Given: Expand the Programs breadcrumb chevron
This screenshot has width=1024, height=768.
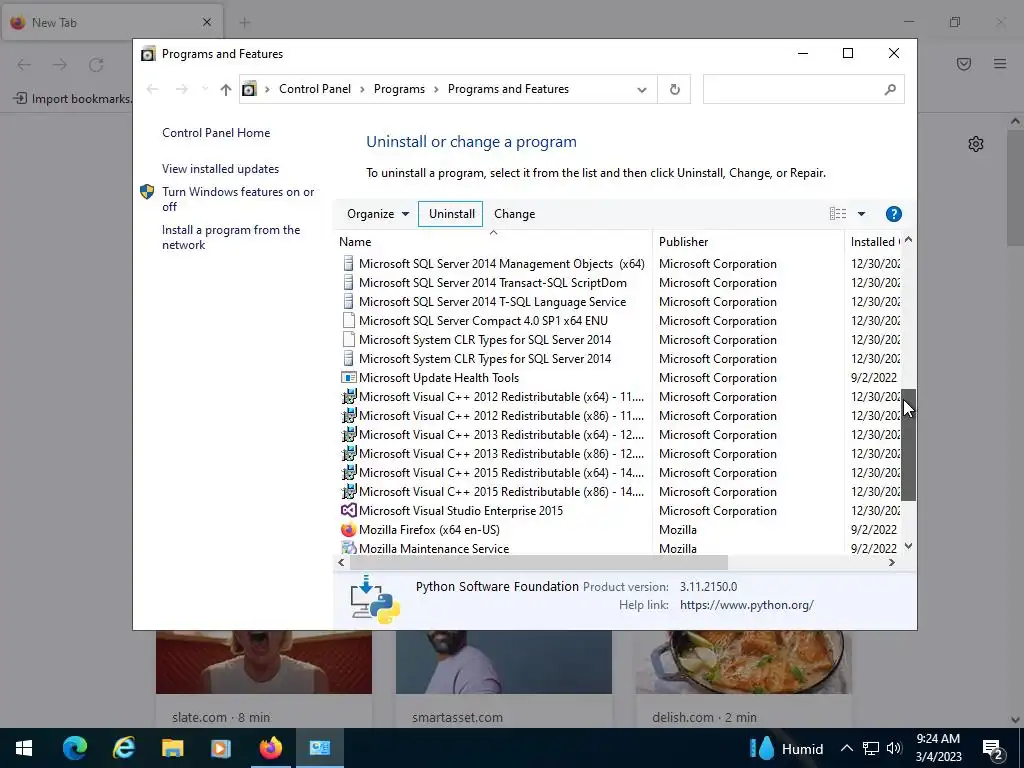Looking at the screenshot, I should pyautogui.click(x=436, y=89).
